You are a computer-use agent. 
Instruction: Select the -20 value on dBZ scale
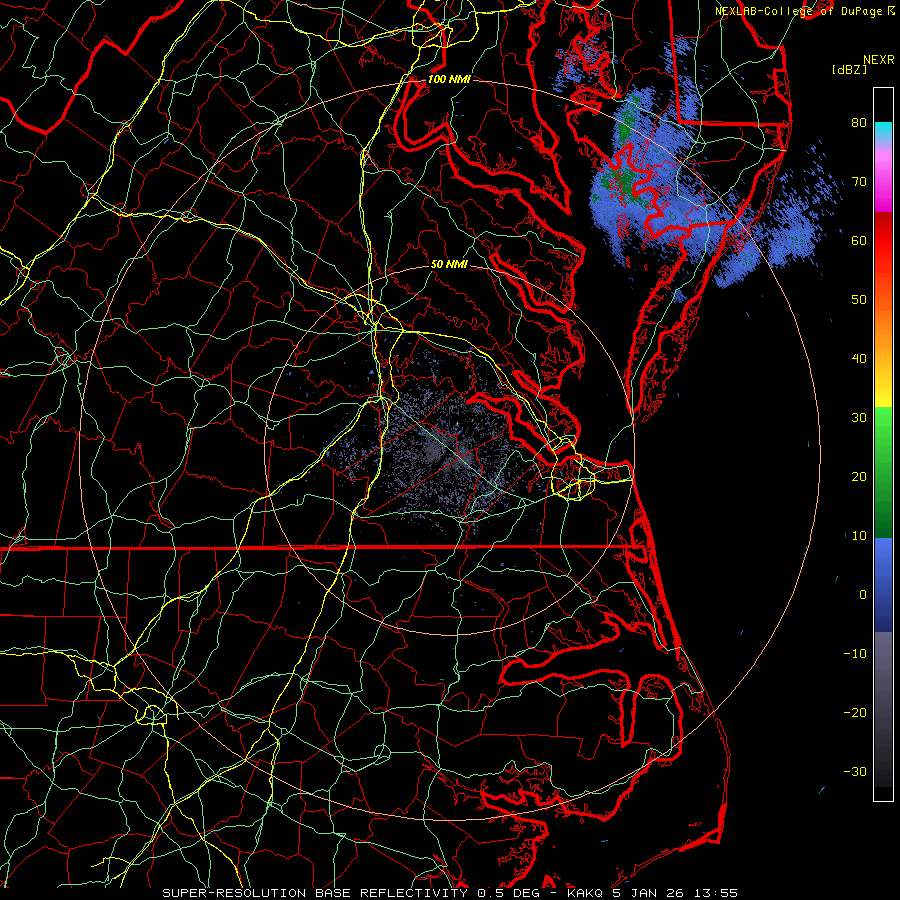(855, 712)
